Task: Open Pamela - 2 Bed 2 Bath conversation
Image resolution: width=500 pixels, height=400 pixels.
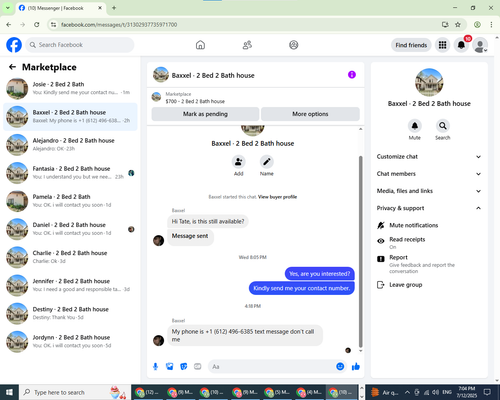Action: [x=70, y=201]
